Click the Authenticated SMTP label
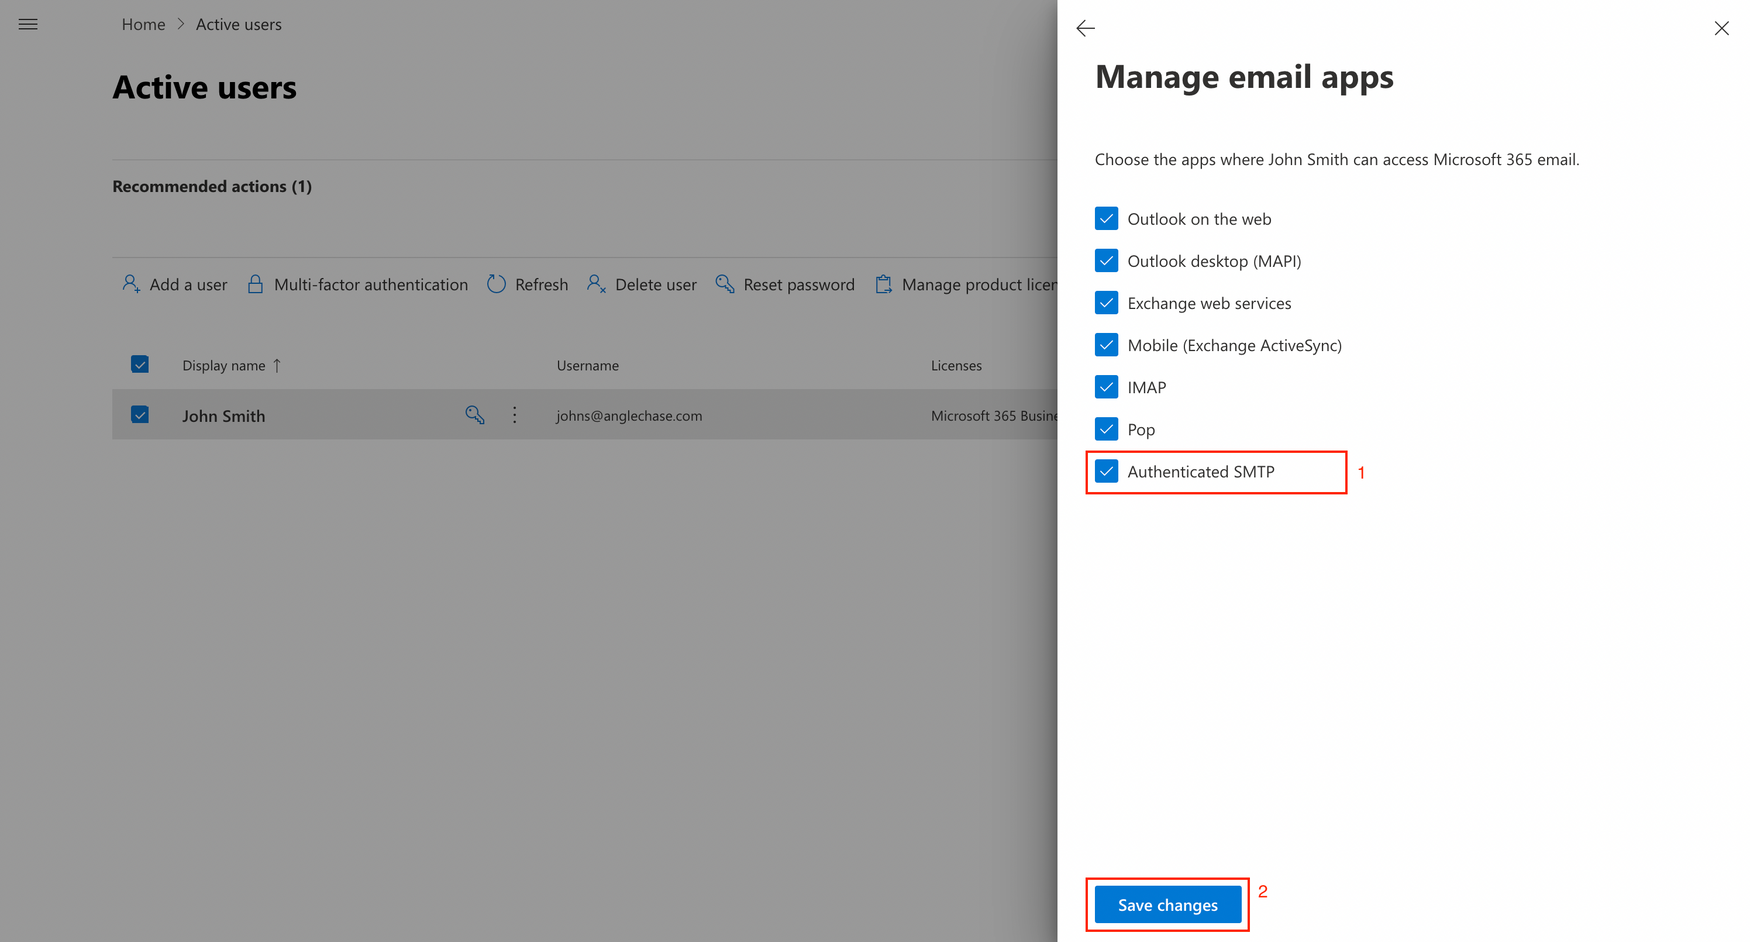 click(1201, 472)
